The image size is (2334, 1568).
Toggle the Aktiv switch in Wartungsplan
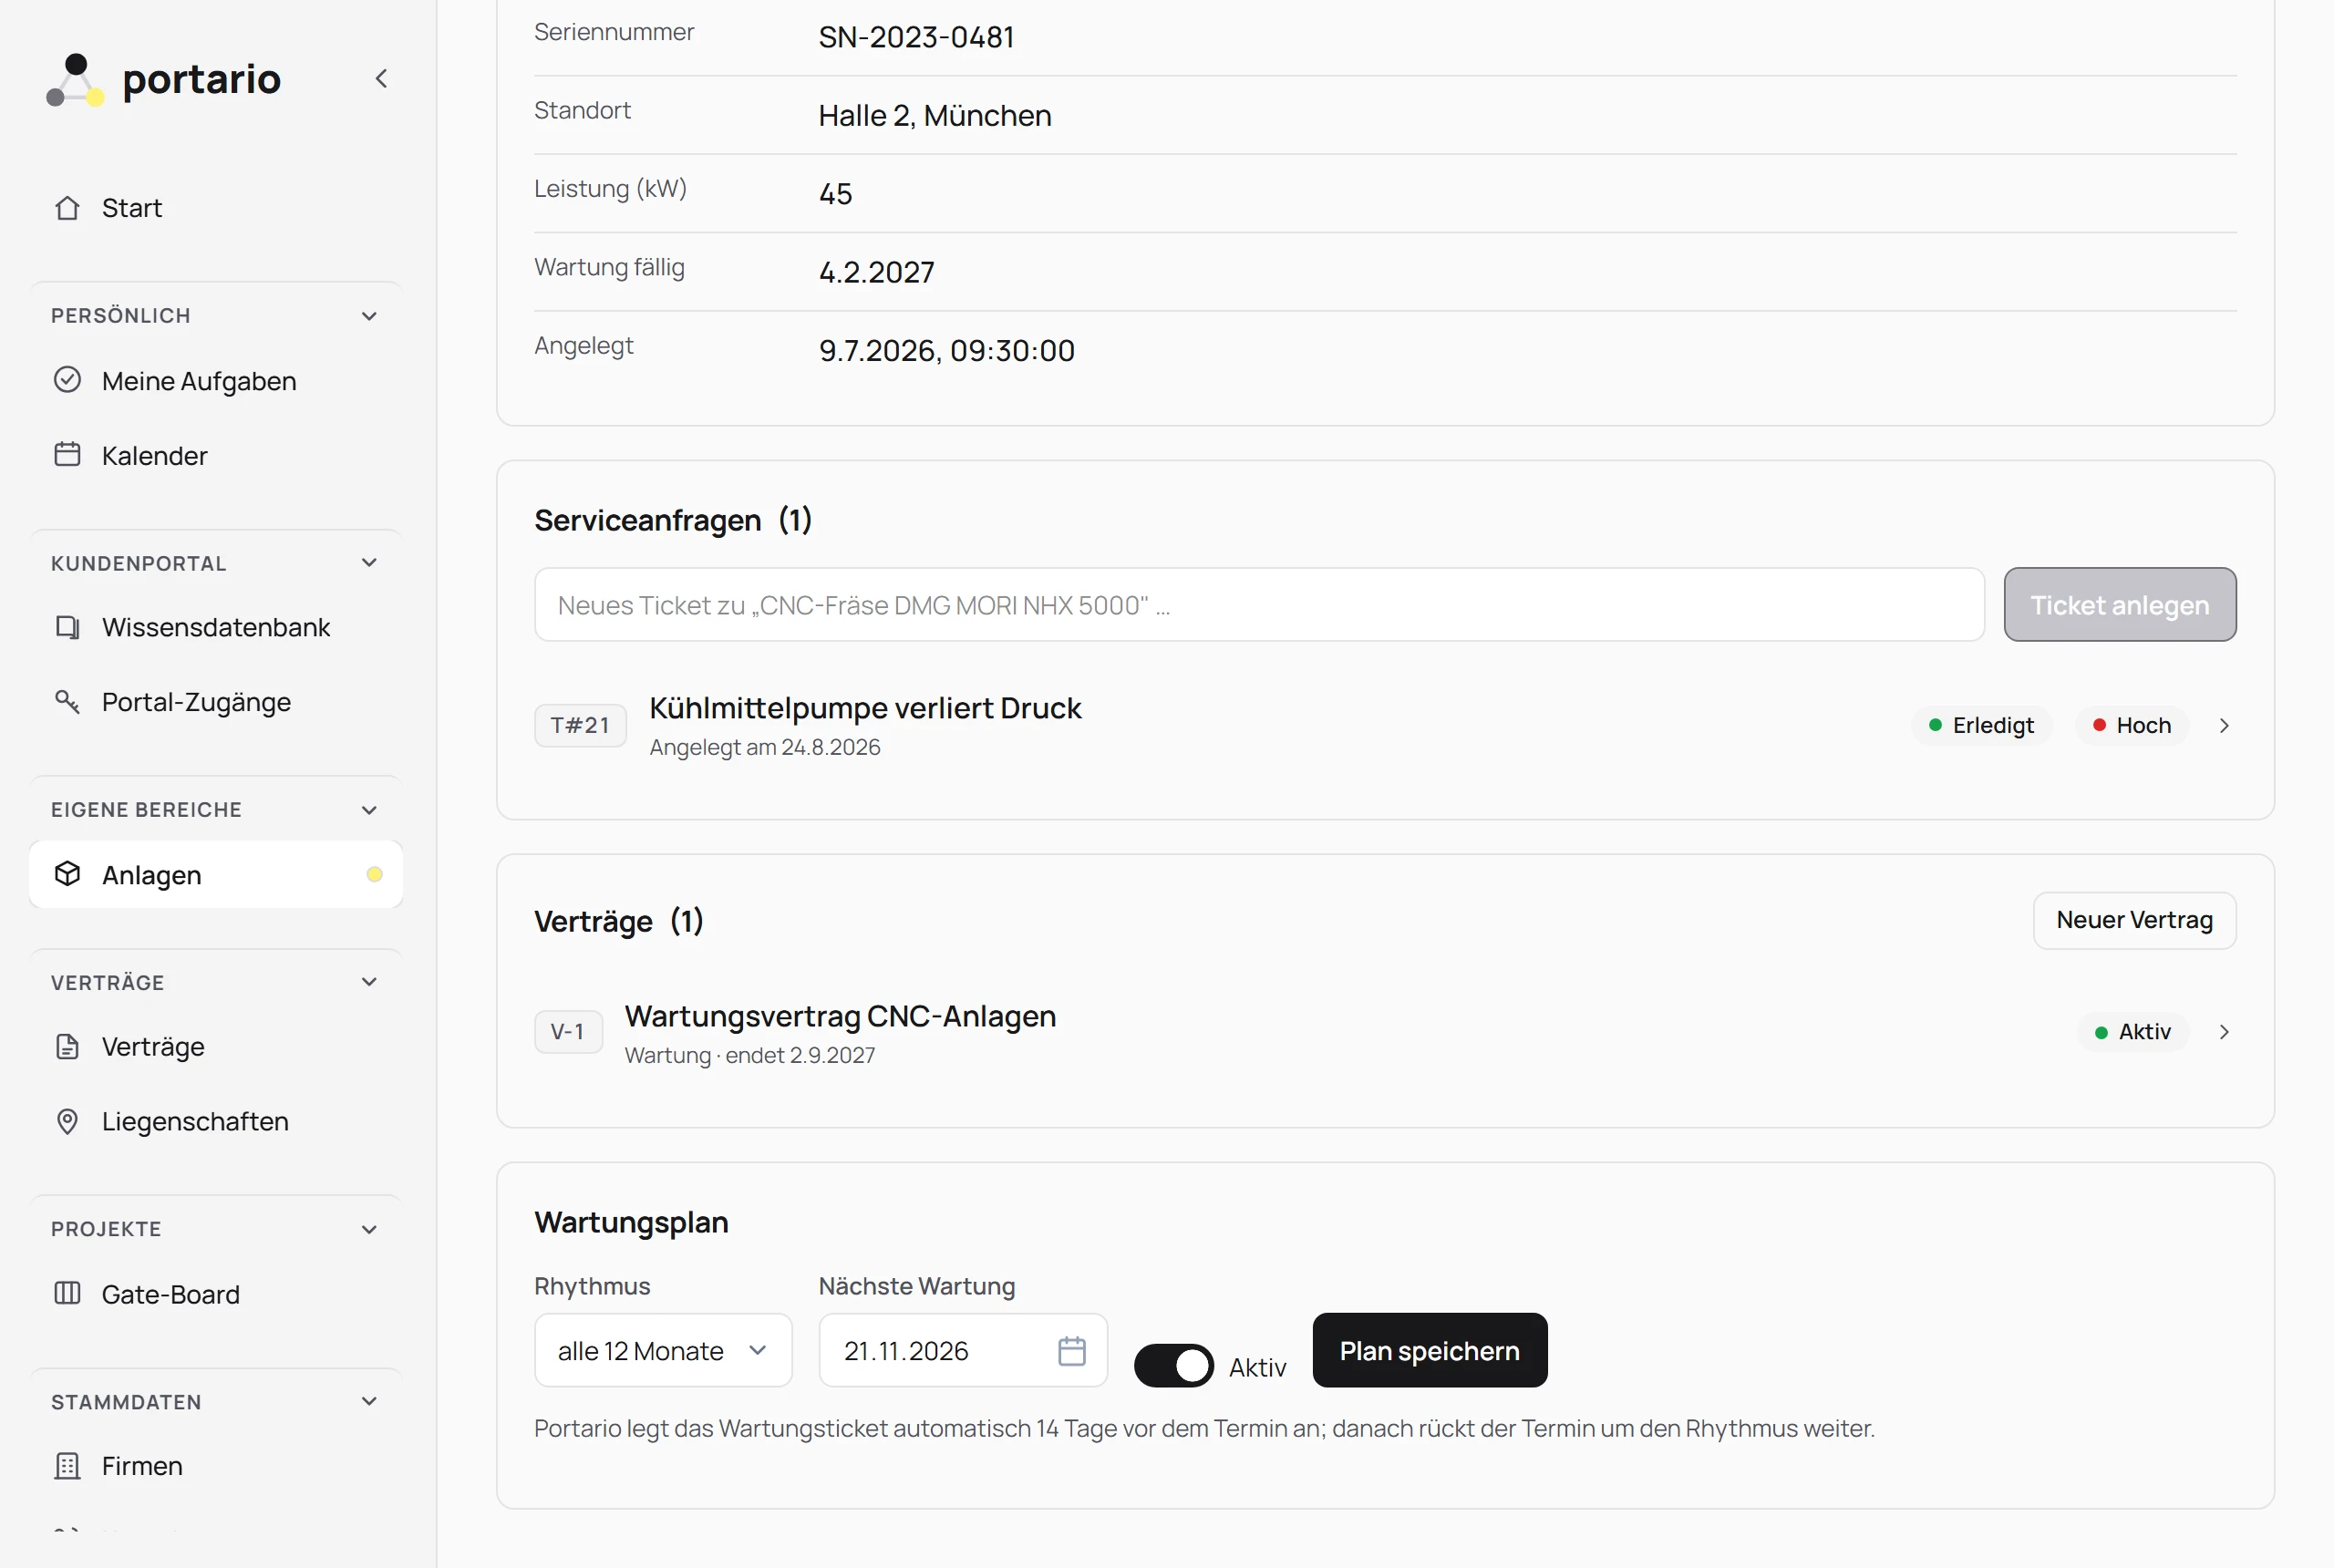[1173, 1365]
